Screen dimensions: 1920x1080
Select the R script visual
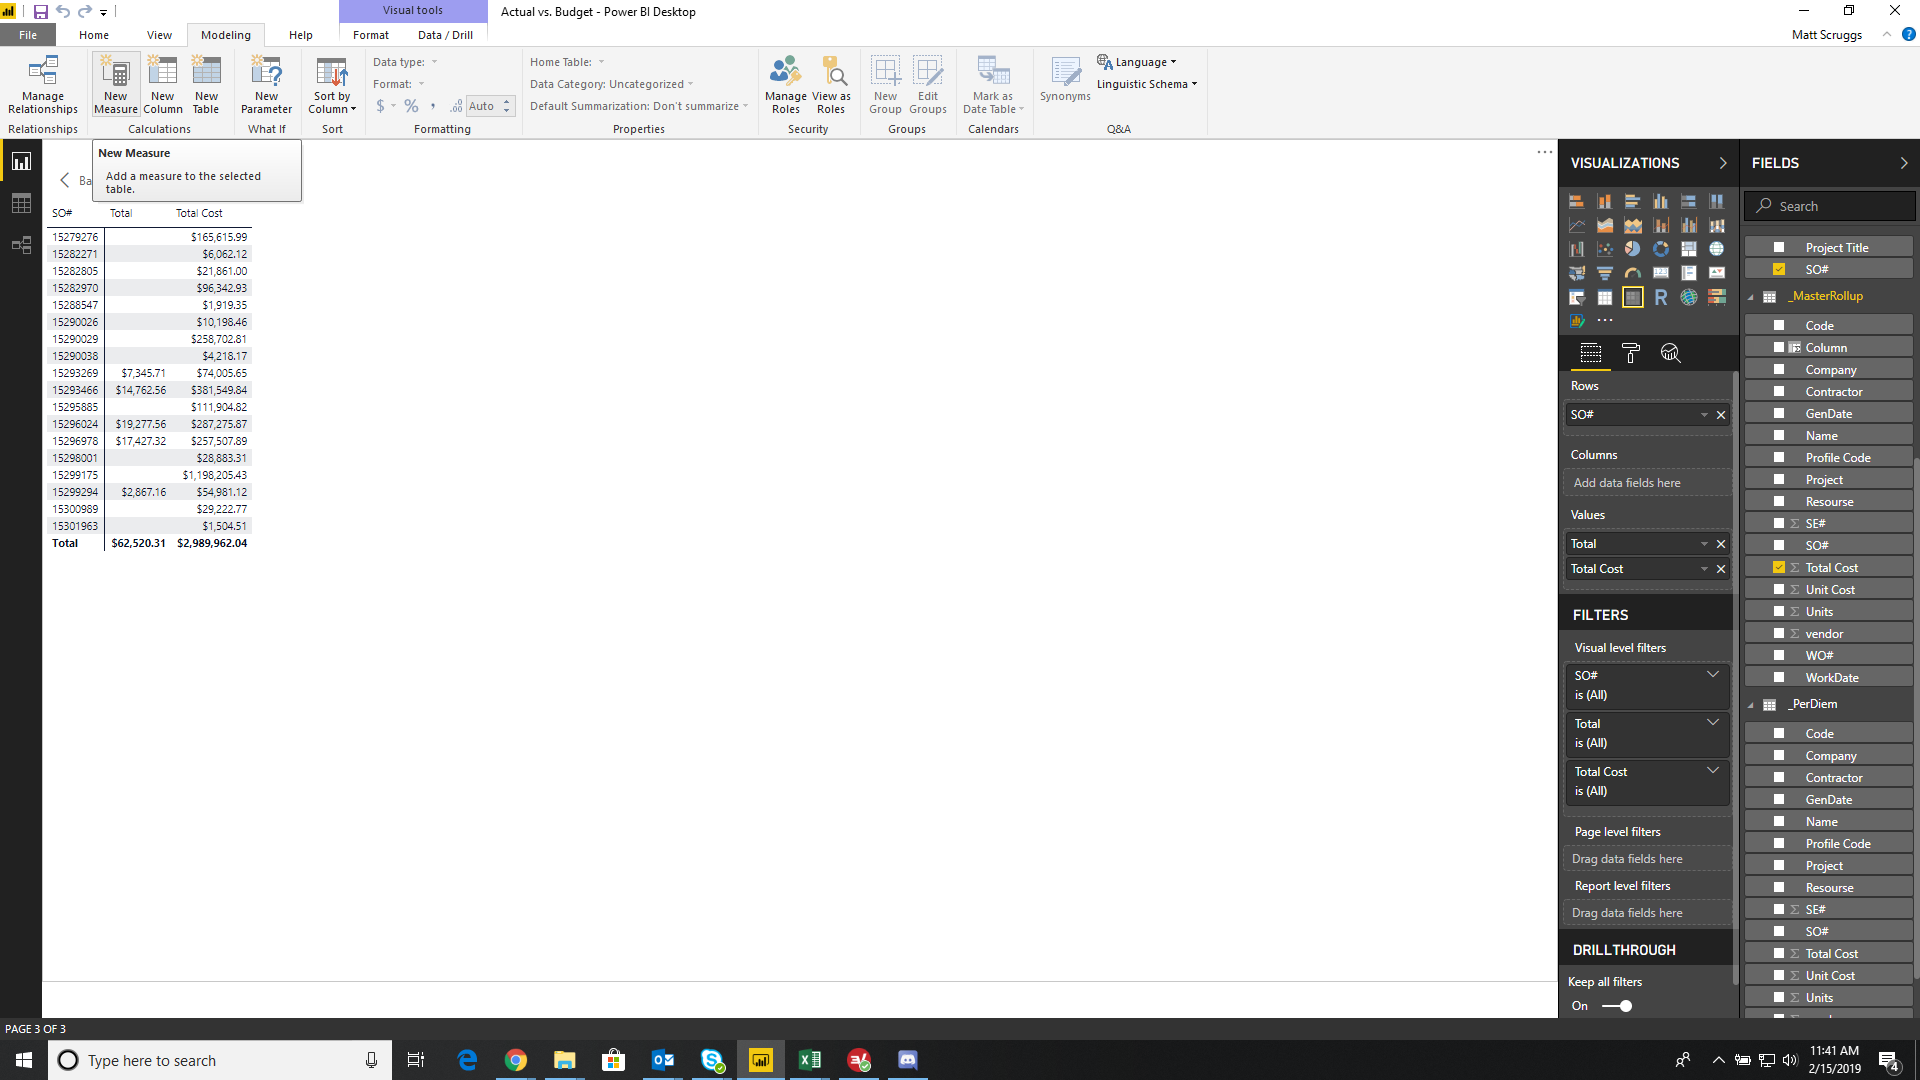coord(1661,297)
